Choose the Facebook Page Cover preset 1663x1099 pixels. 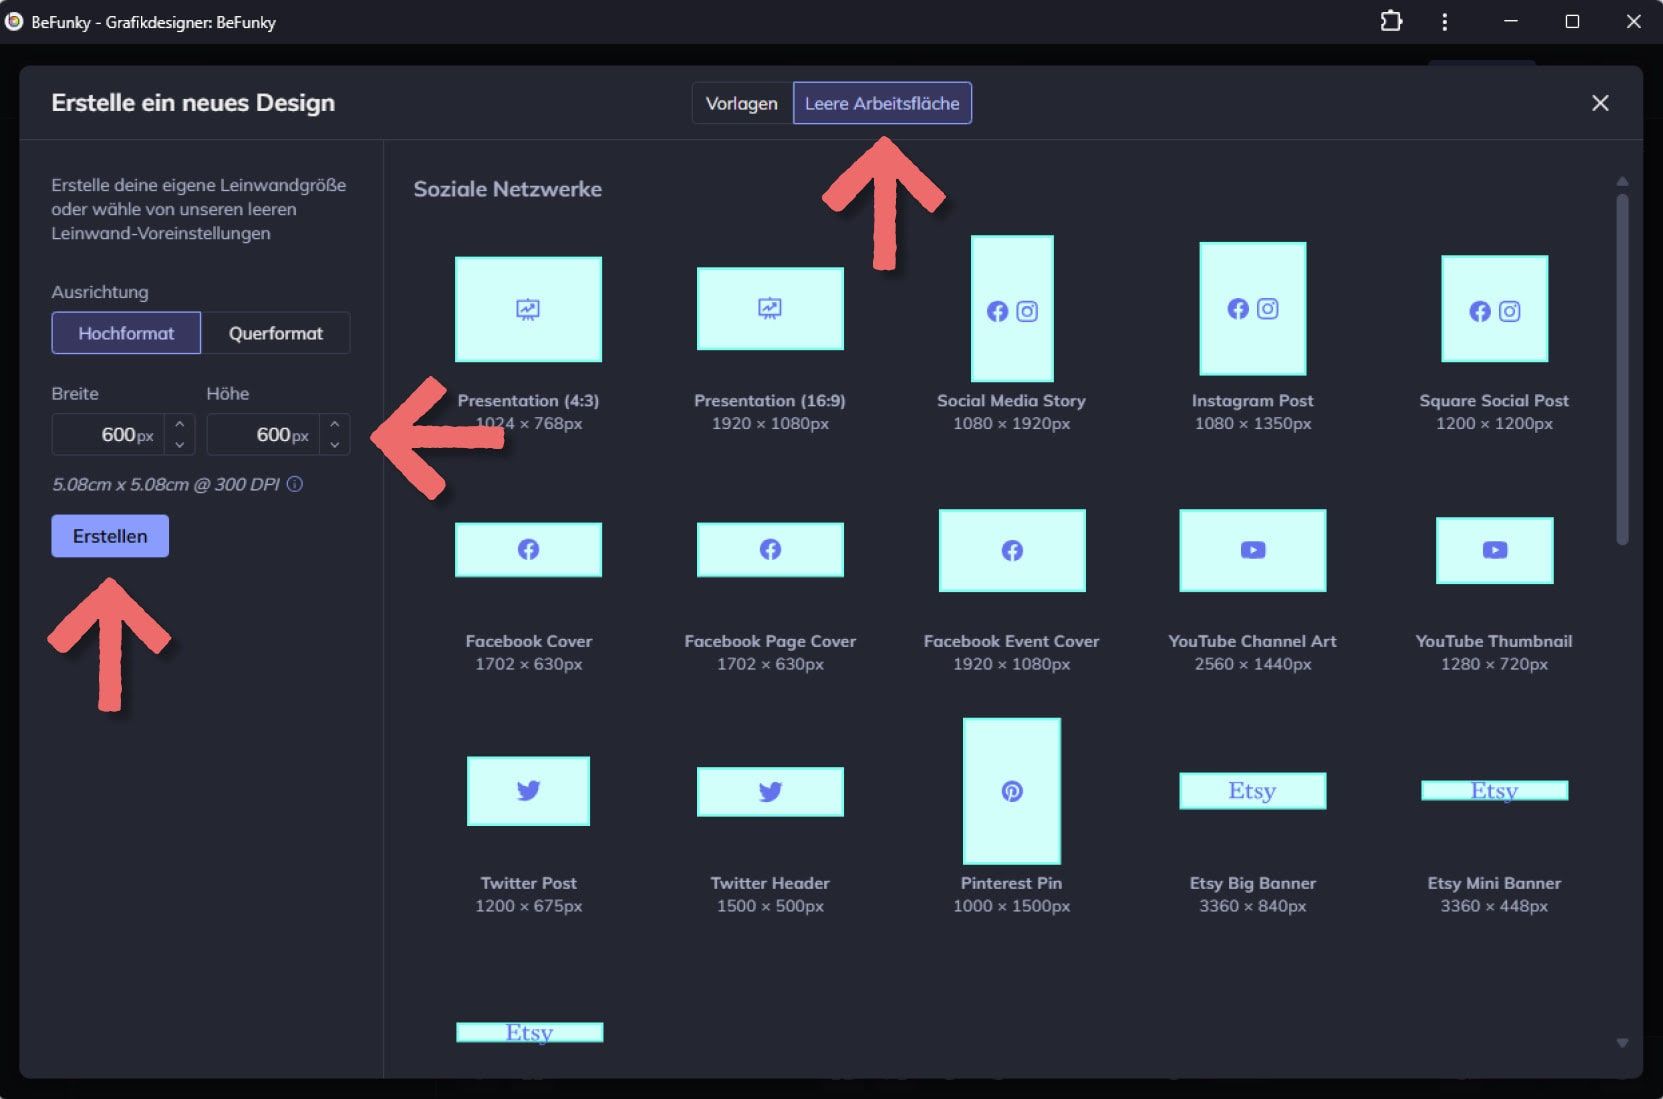[770, 549]
